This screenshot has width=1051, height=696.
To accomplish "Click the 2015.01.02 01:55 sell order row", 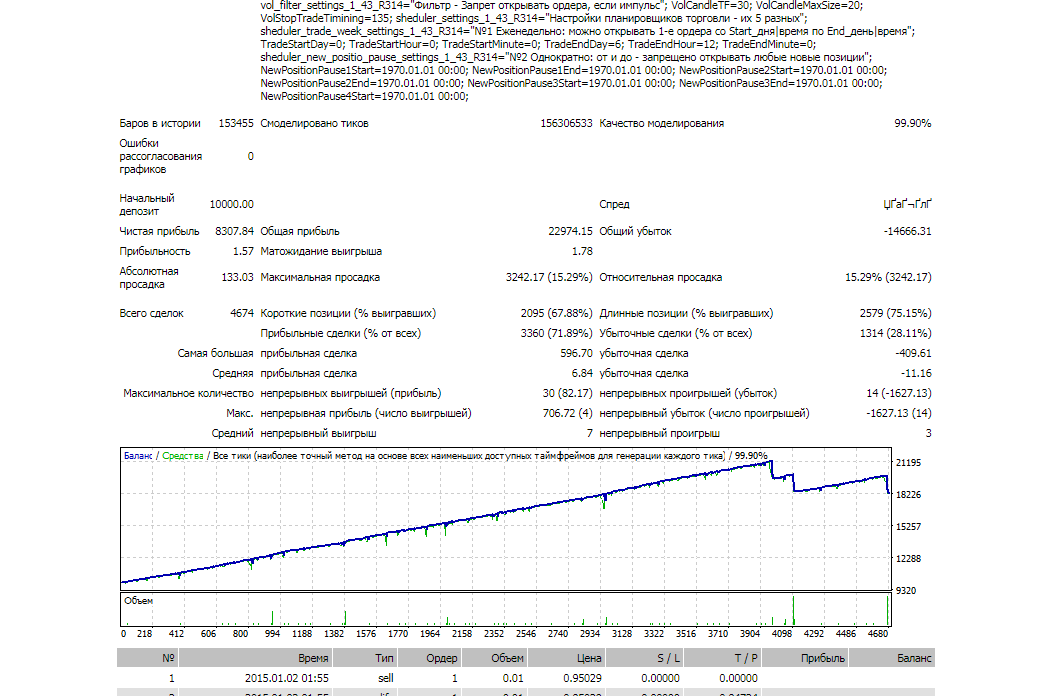I will 526,678.
